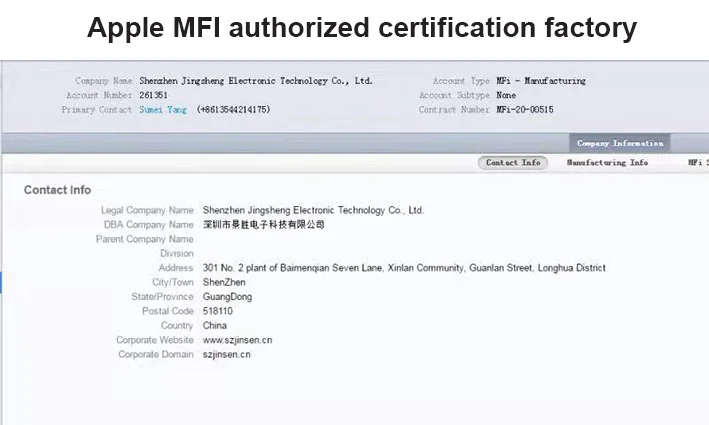Select the Parent Company Name label
709x425 pixels.
tap(145, 239)
